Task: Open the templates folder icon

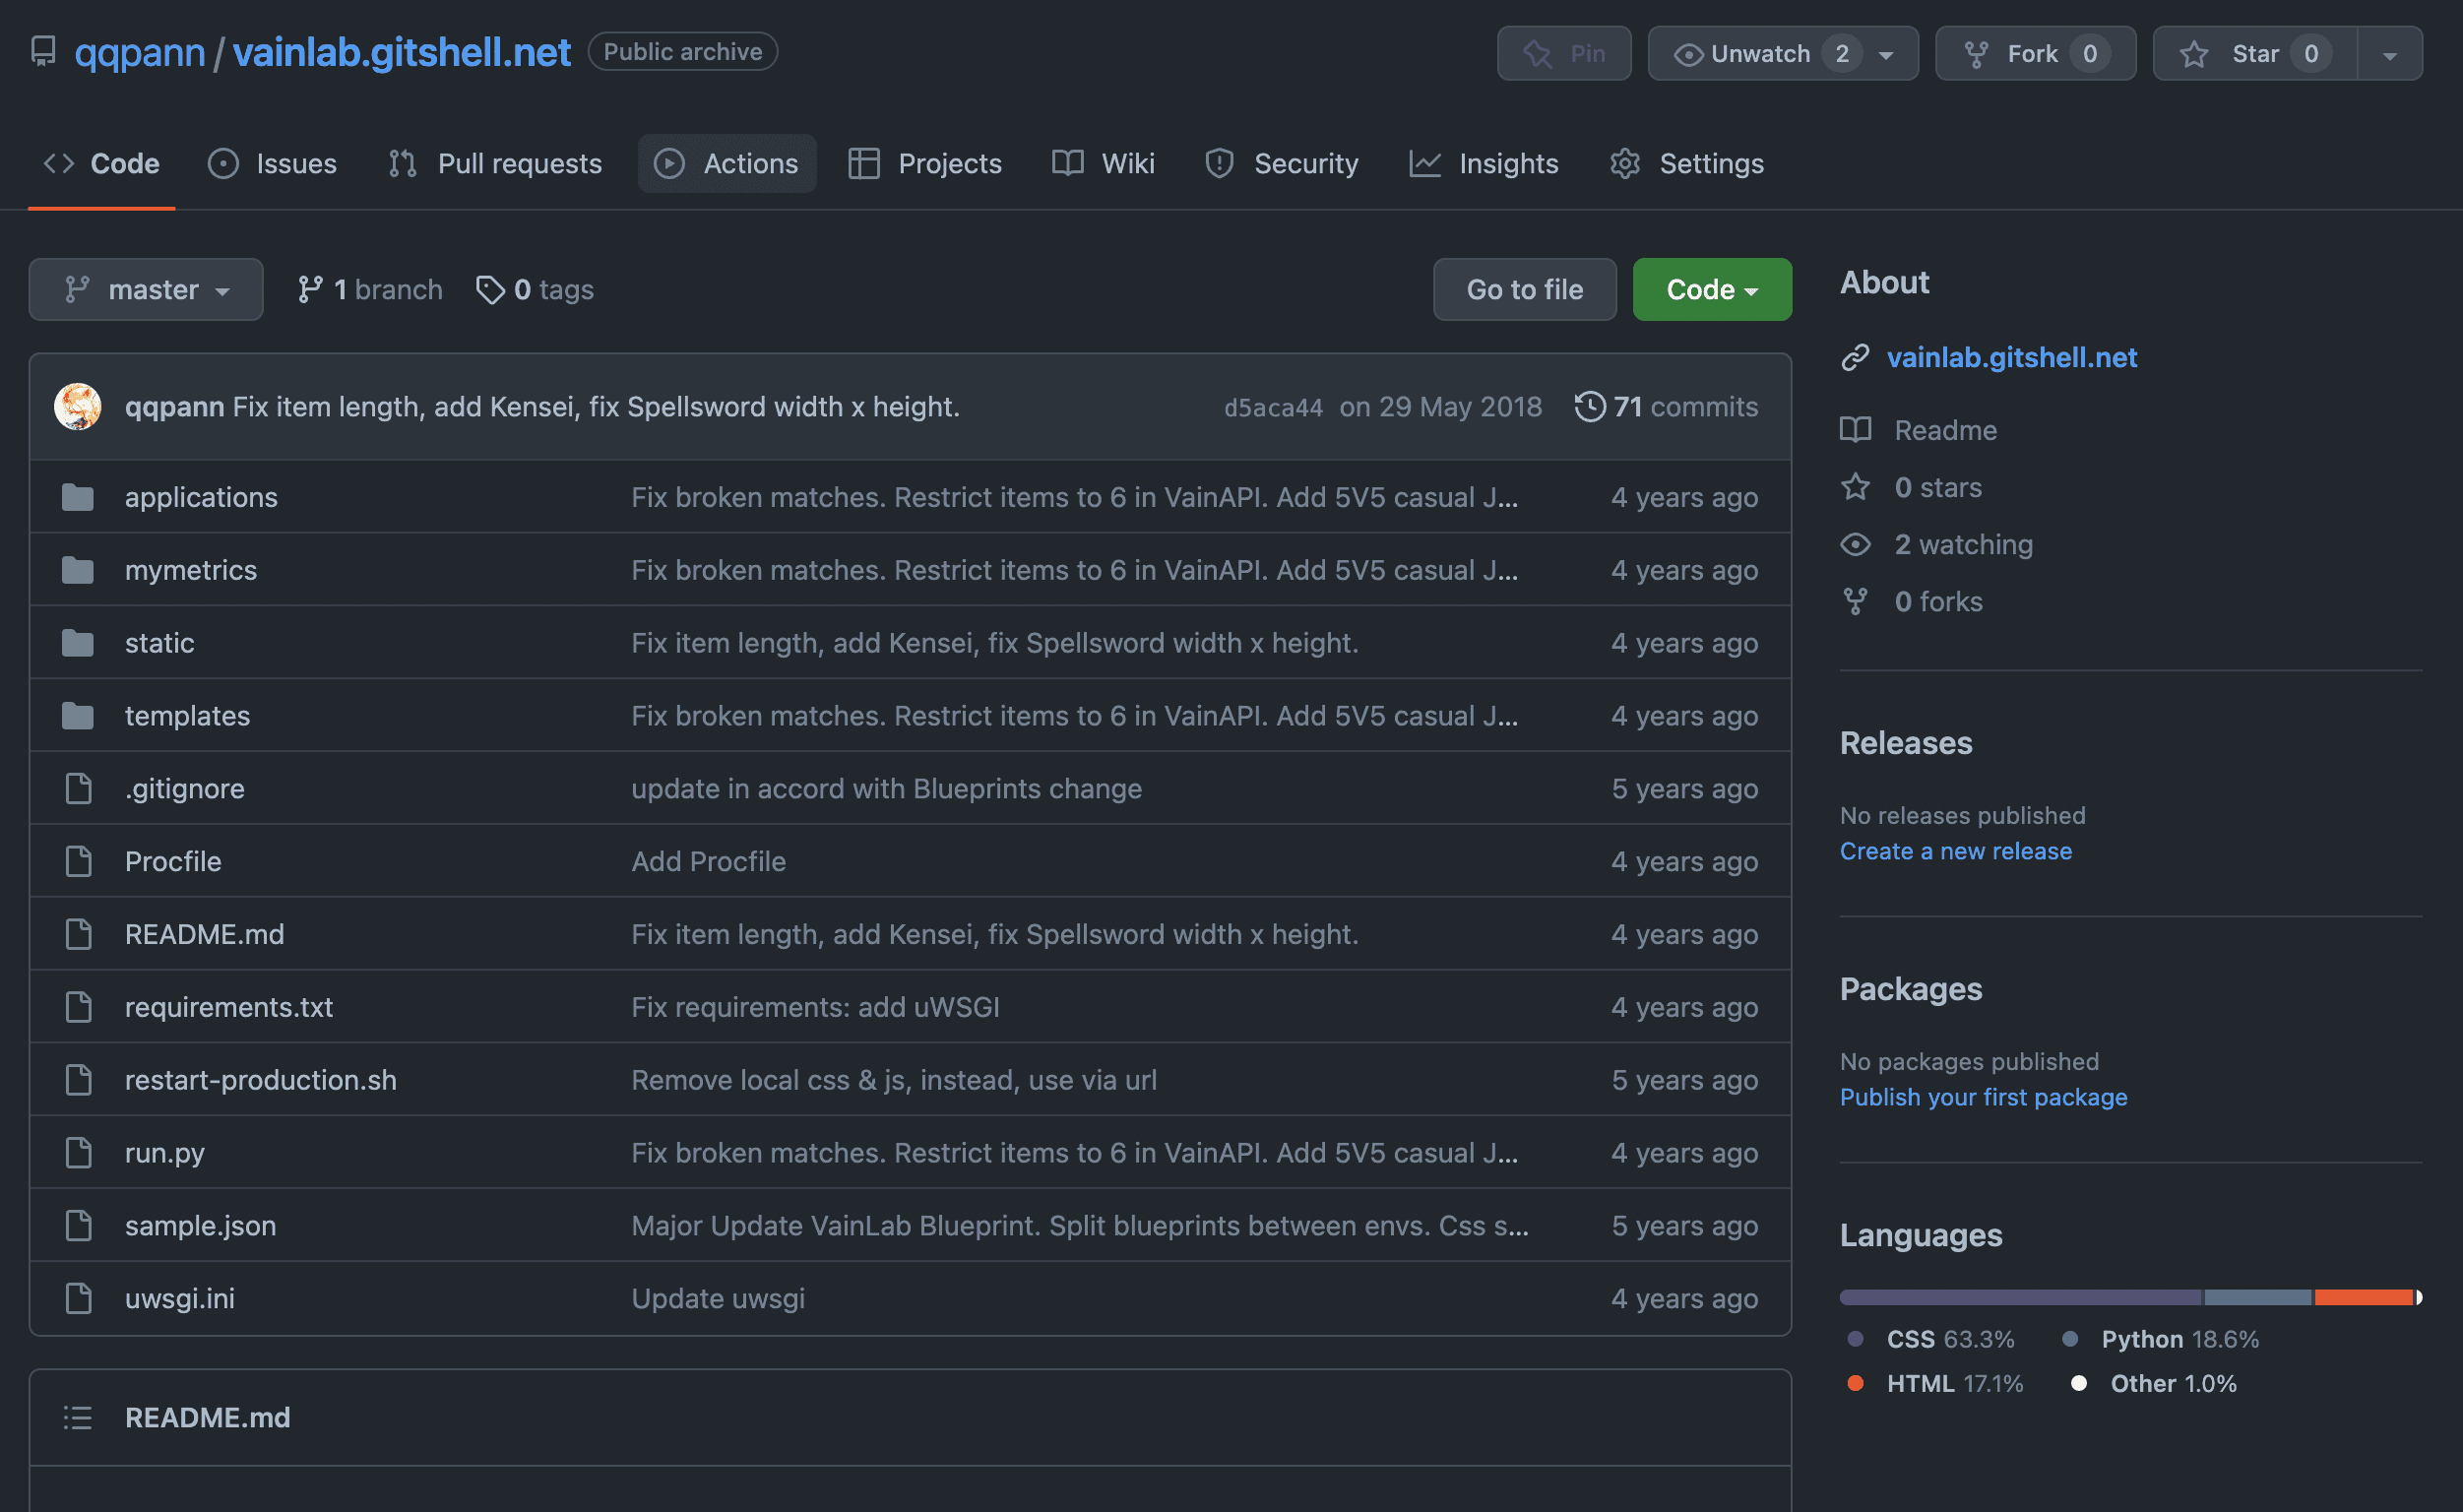Action: pyautogui.click(x=78, y=716)
